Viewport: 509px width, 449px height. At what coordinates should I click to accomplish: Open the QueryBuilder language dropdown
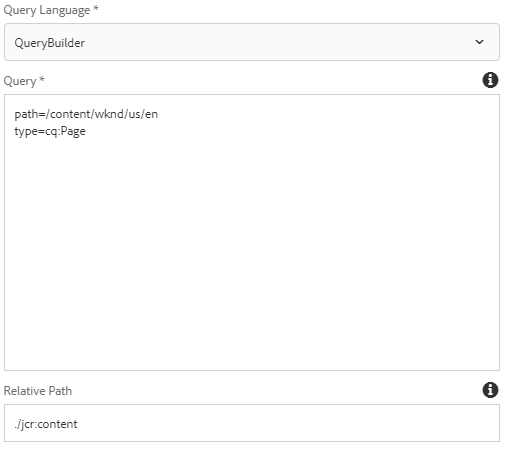pyautogui.click(x=252, y=42)
